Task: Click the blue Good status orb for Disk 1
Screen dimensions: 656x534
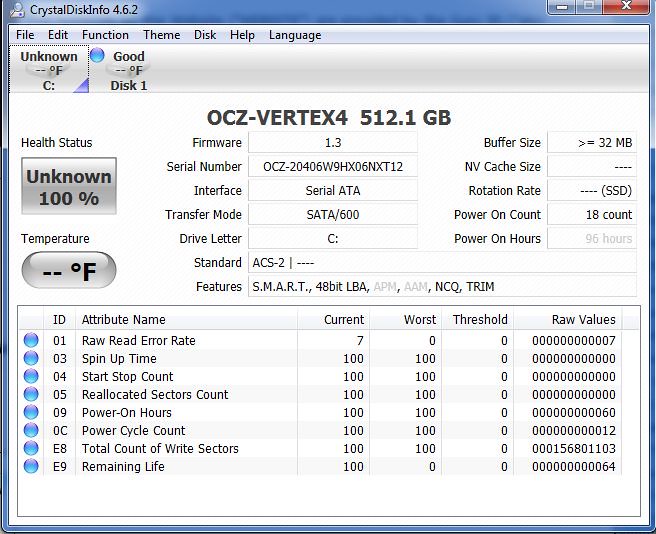Action: point(97,55)
